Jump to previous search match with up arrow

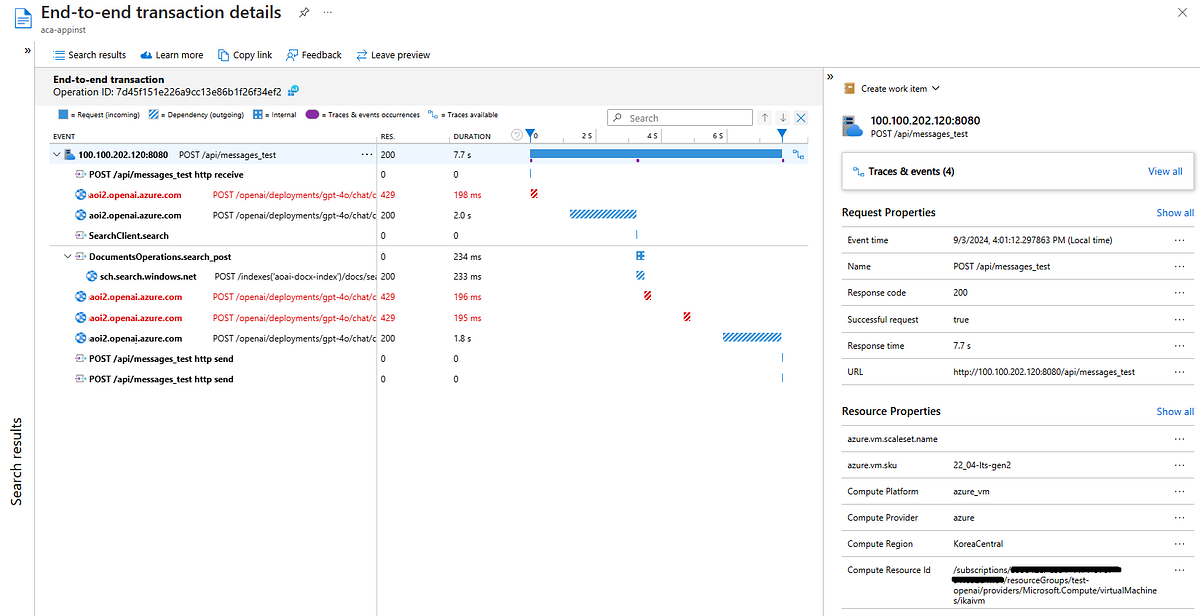tap(765, 118)
